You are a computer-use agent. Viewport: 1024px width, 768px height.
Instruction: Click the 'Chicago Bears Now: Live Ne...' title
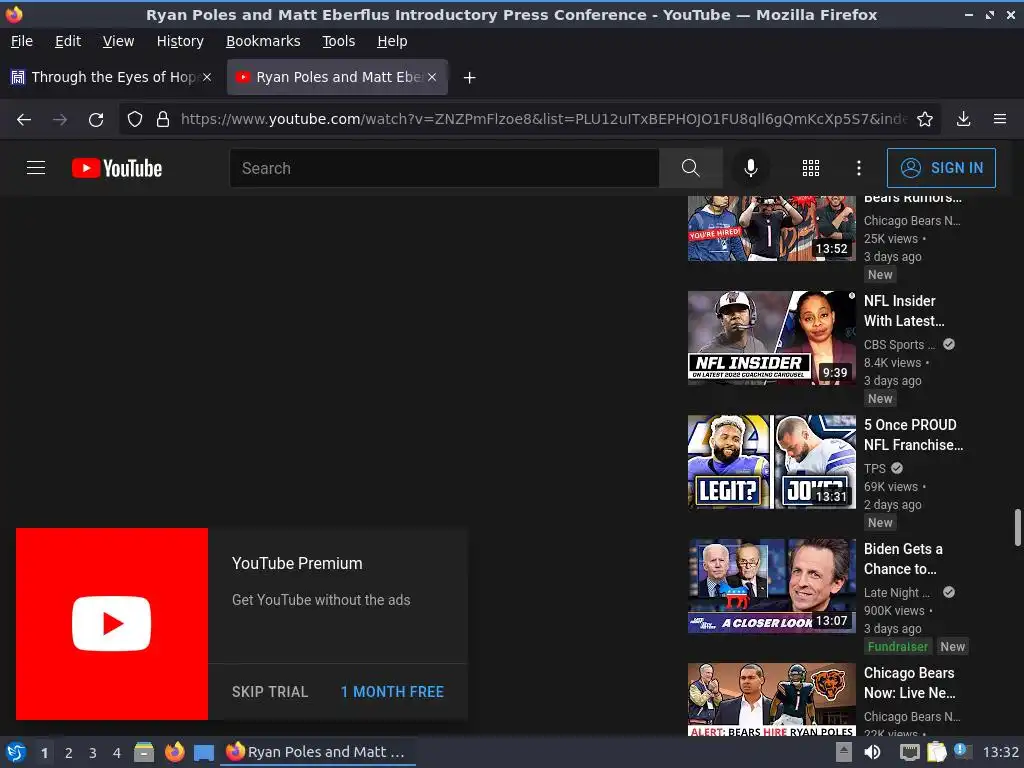[x=909, y=683]
